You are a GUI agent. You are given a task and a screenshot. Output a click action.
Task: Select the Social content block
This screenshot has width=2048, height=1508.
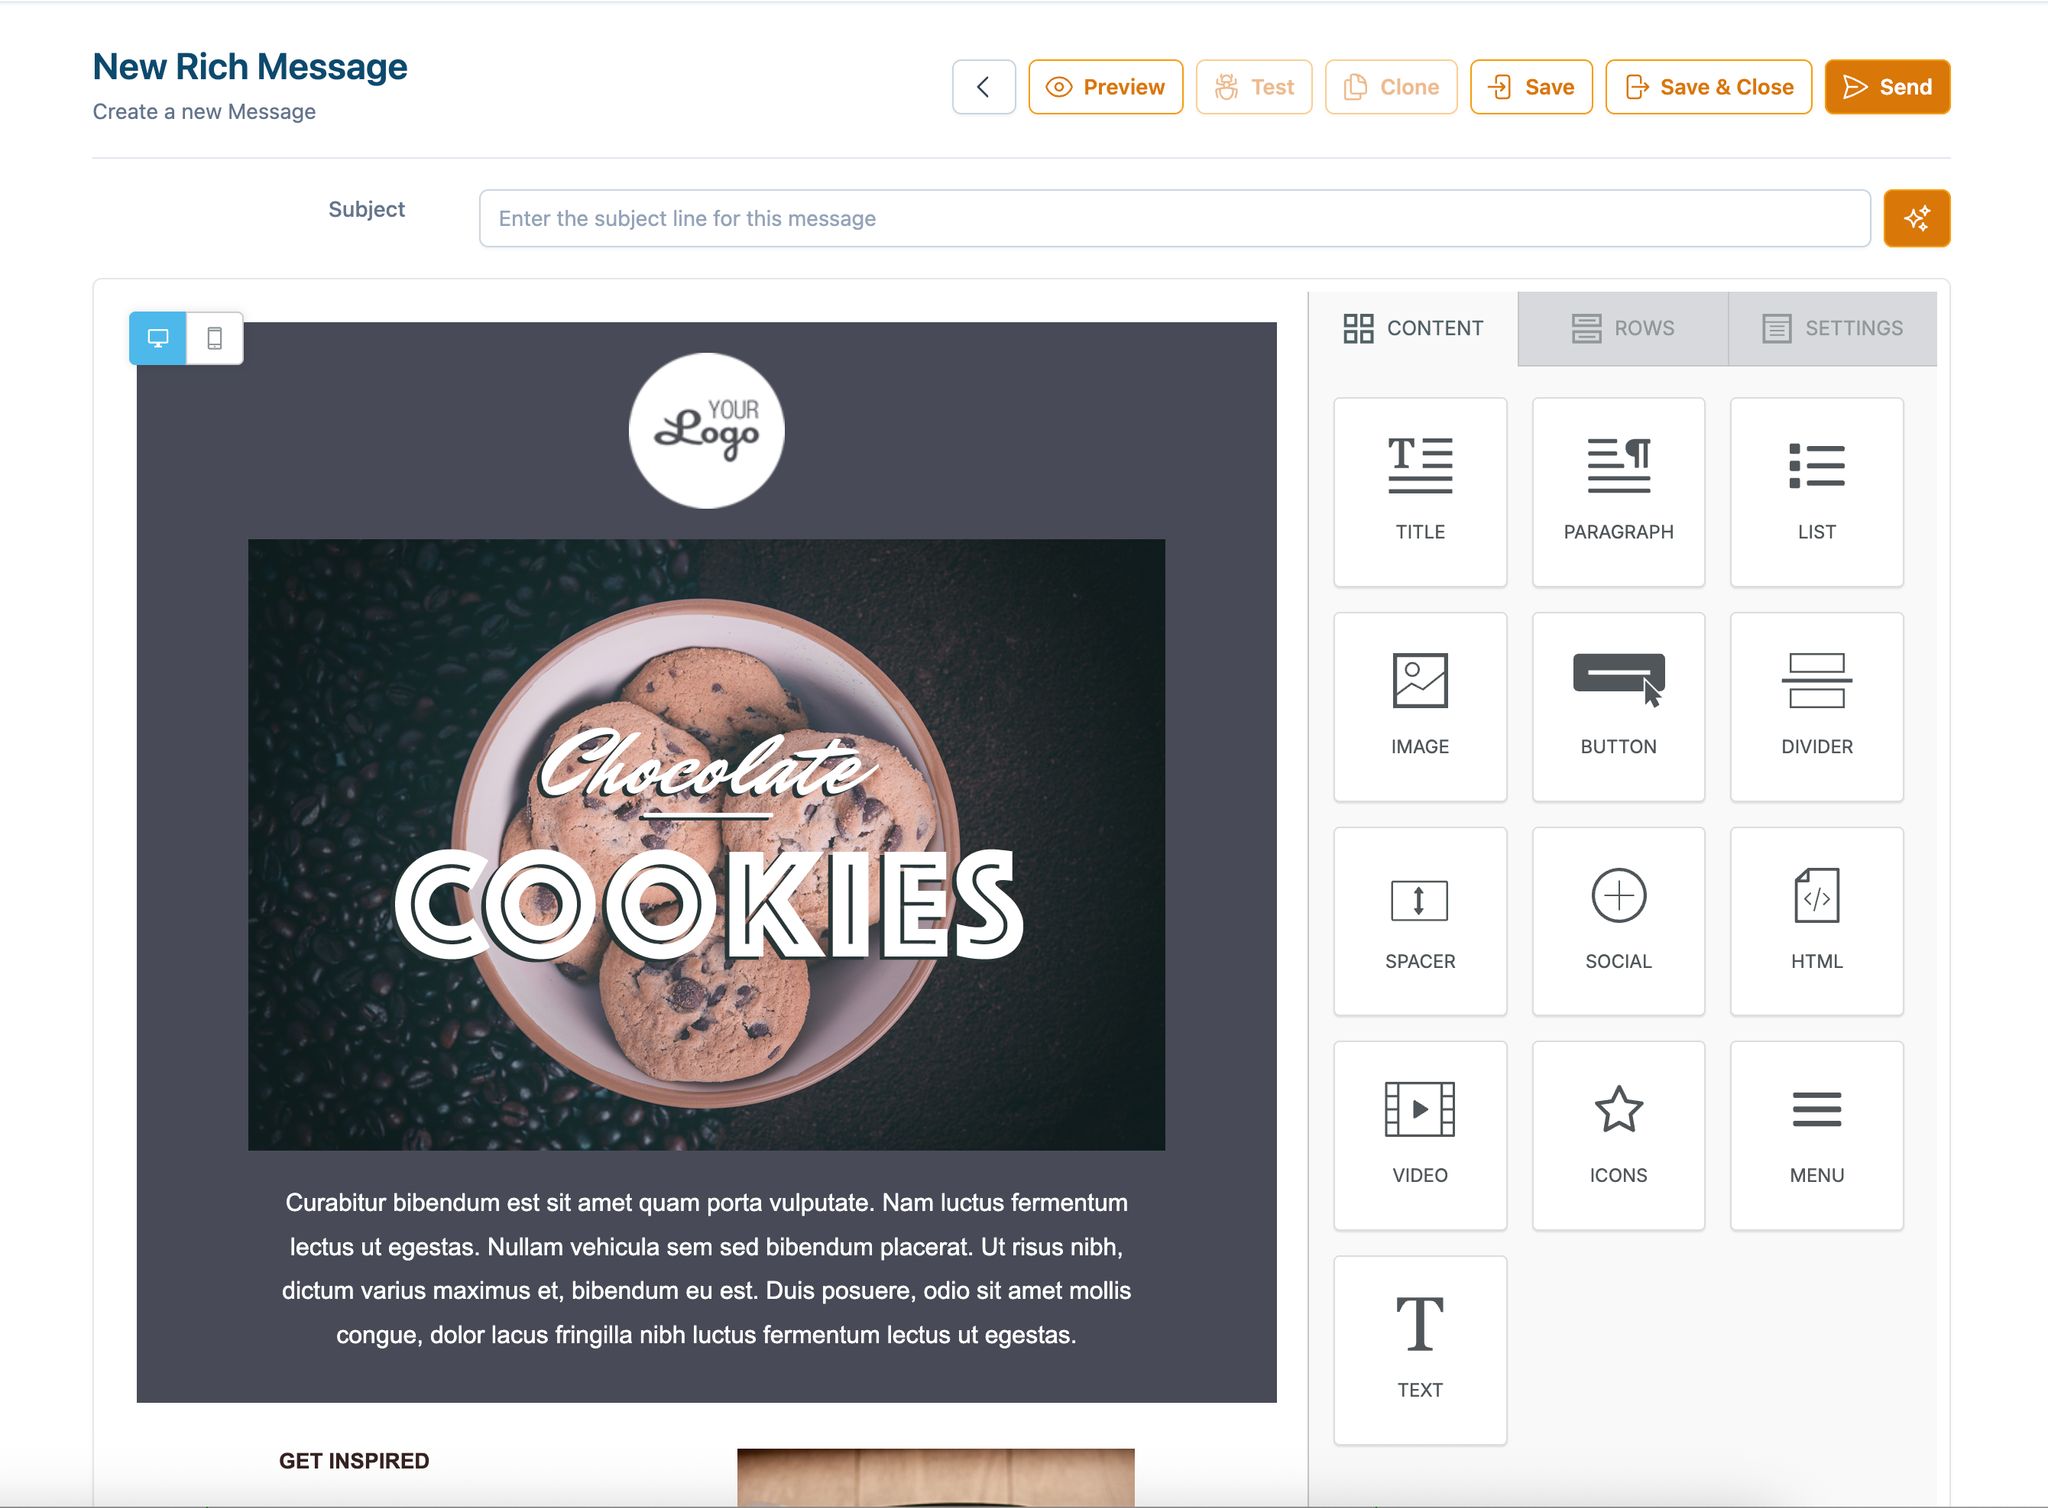pyautogui.click(x=1618, y=921)
